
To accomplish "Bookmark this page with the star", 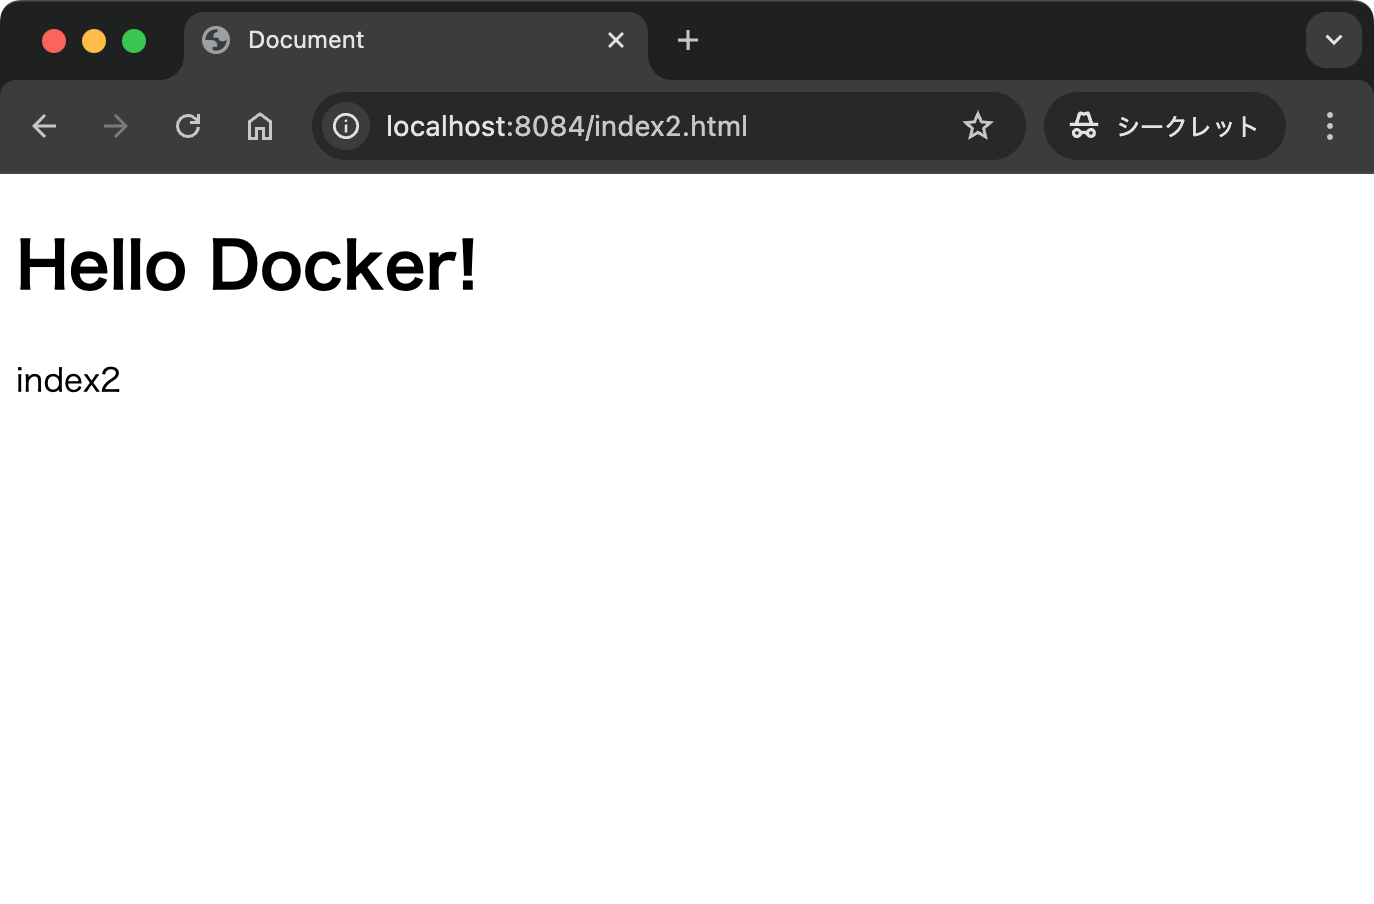I will point(977,126).
